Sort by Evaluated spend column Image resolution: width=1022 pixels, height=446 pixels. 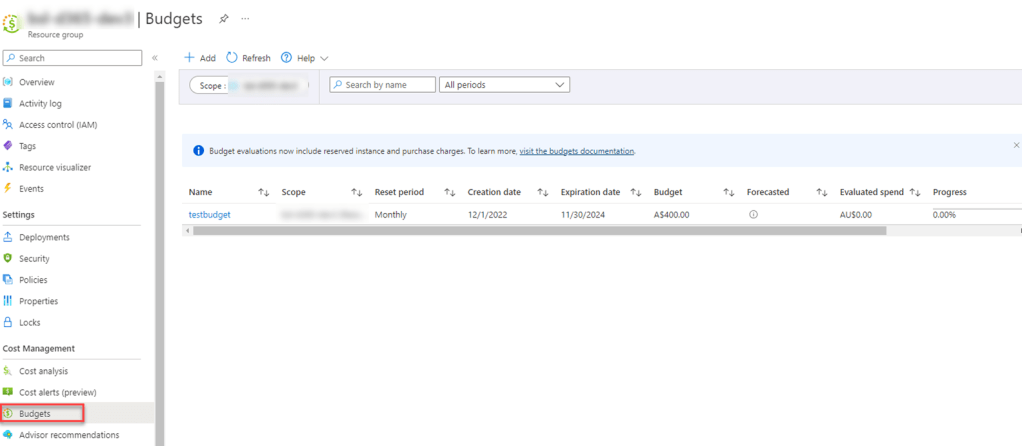click(x=914, y=192)
